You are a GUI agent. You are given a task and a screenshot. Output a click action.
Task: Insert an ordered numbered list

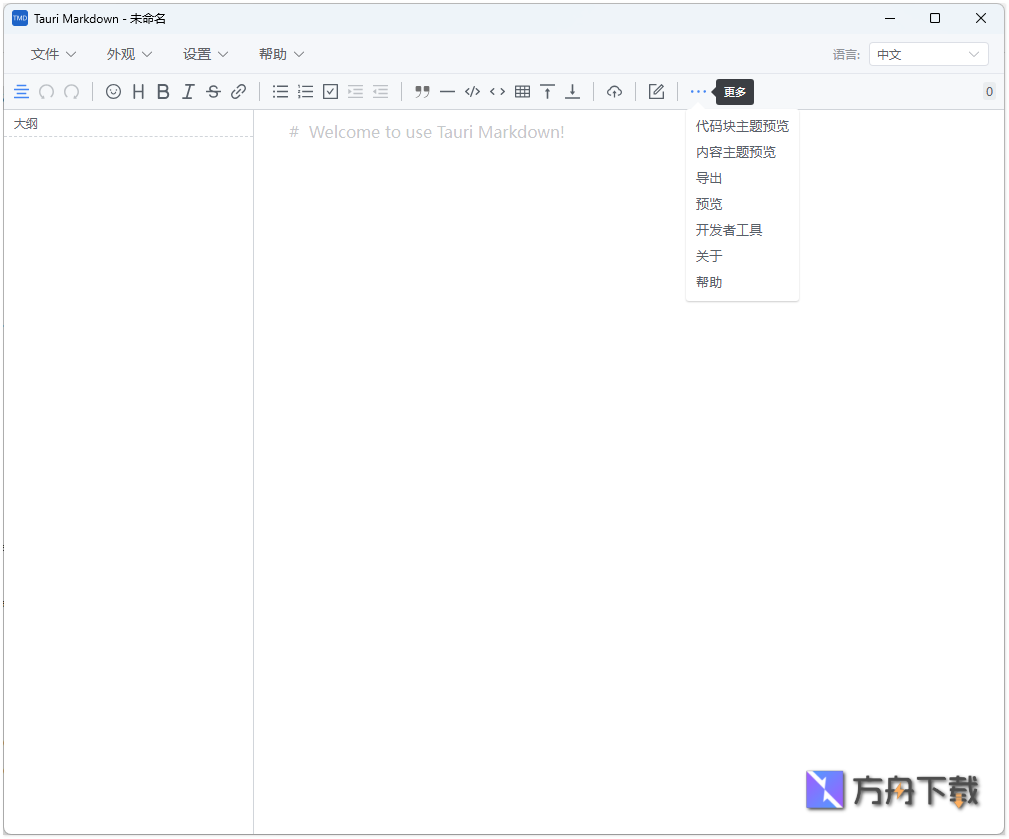(305, 92)
